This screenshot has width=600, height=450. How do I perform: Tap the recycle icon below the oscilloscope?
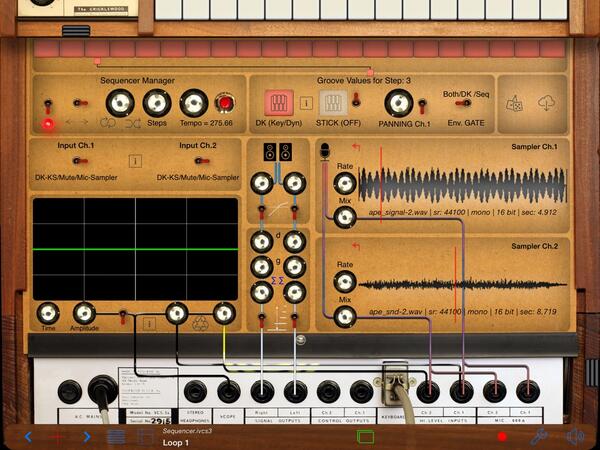pos(200,323)
